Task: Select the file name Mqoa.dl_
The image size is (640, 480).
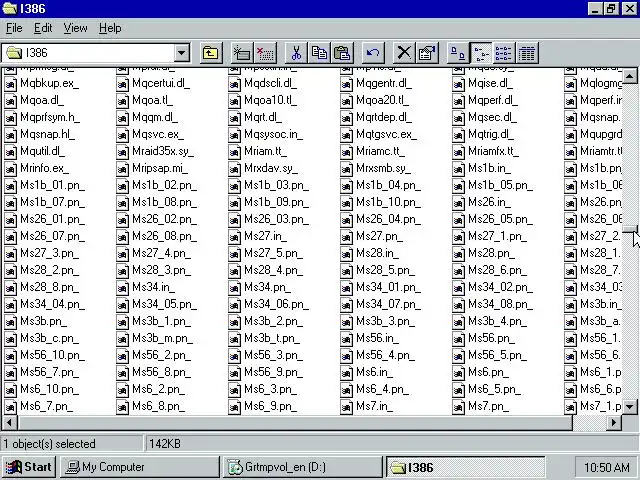Action: [42, 100]
